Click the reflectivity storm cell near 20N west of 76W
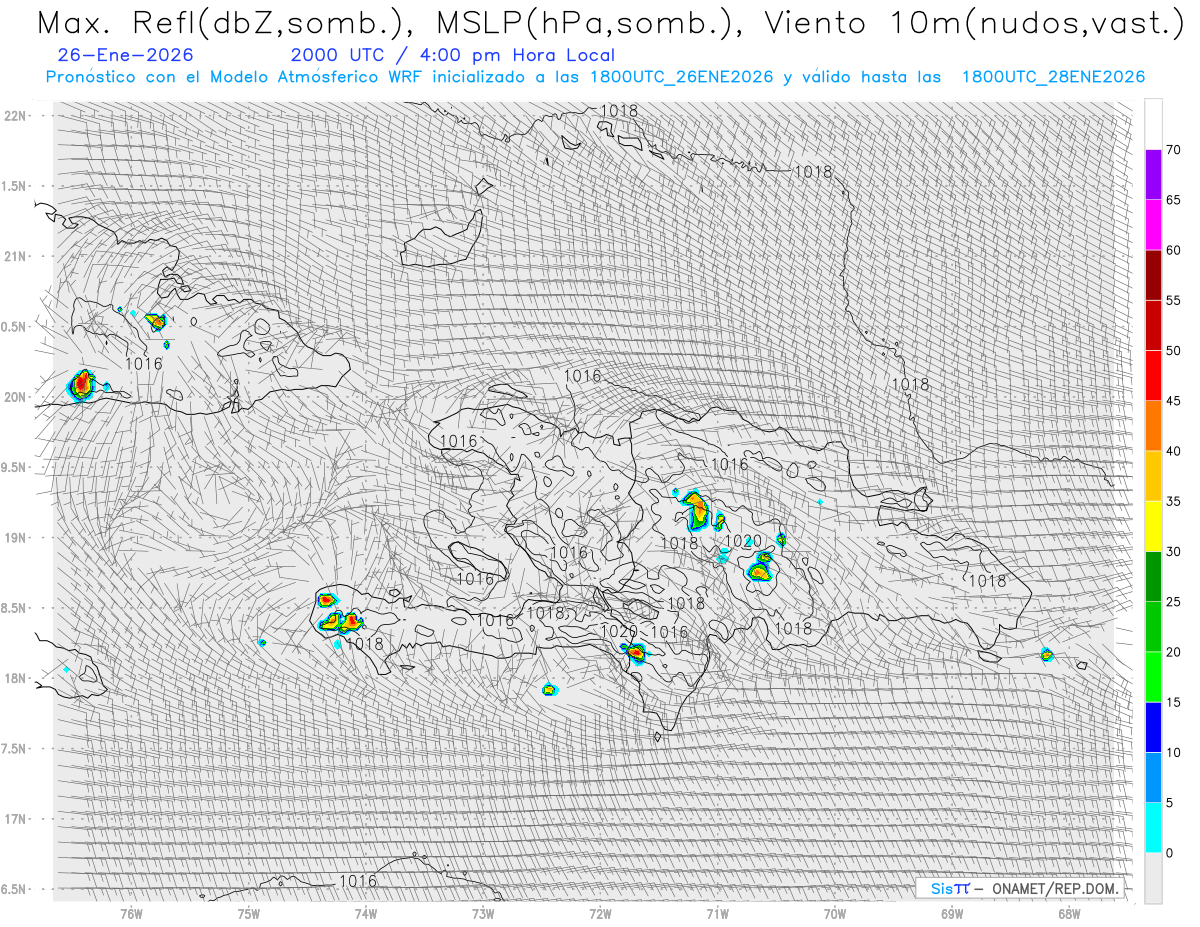The width and height of the screenshot is (1200, 927). coord(82,385)
